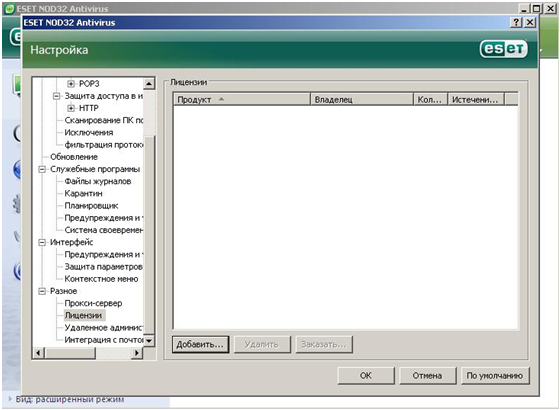Maximize the main ESET NOD32 window
This screenshot has width=560, height=410.
537,9
